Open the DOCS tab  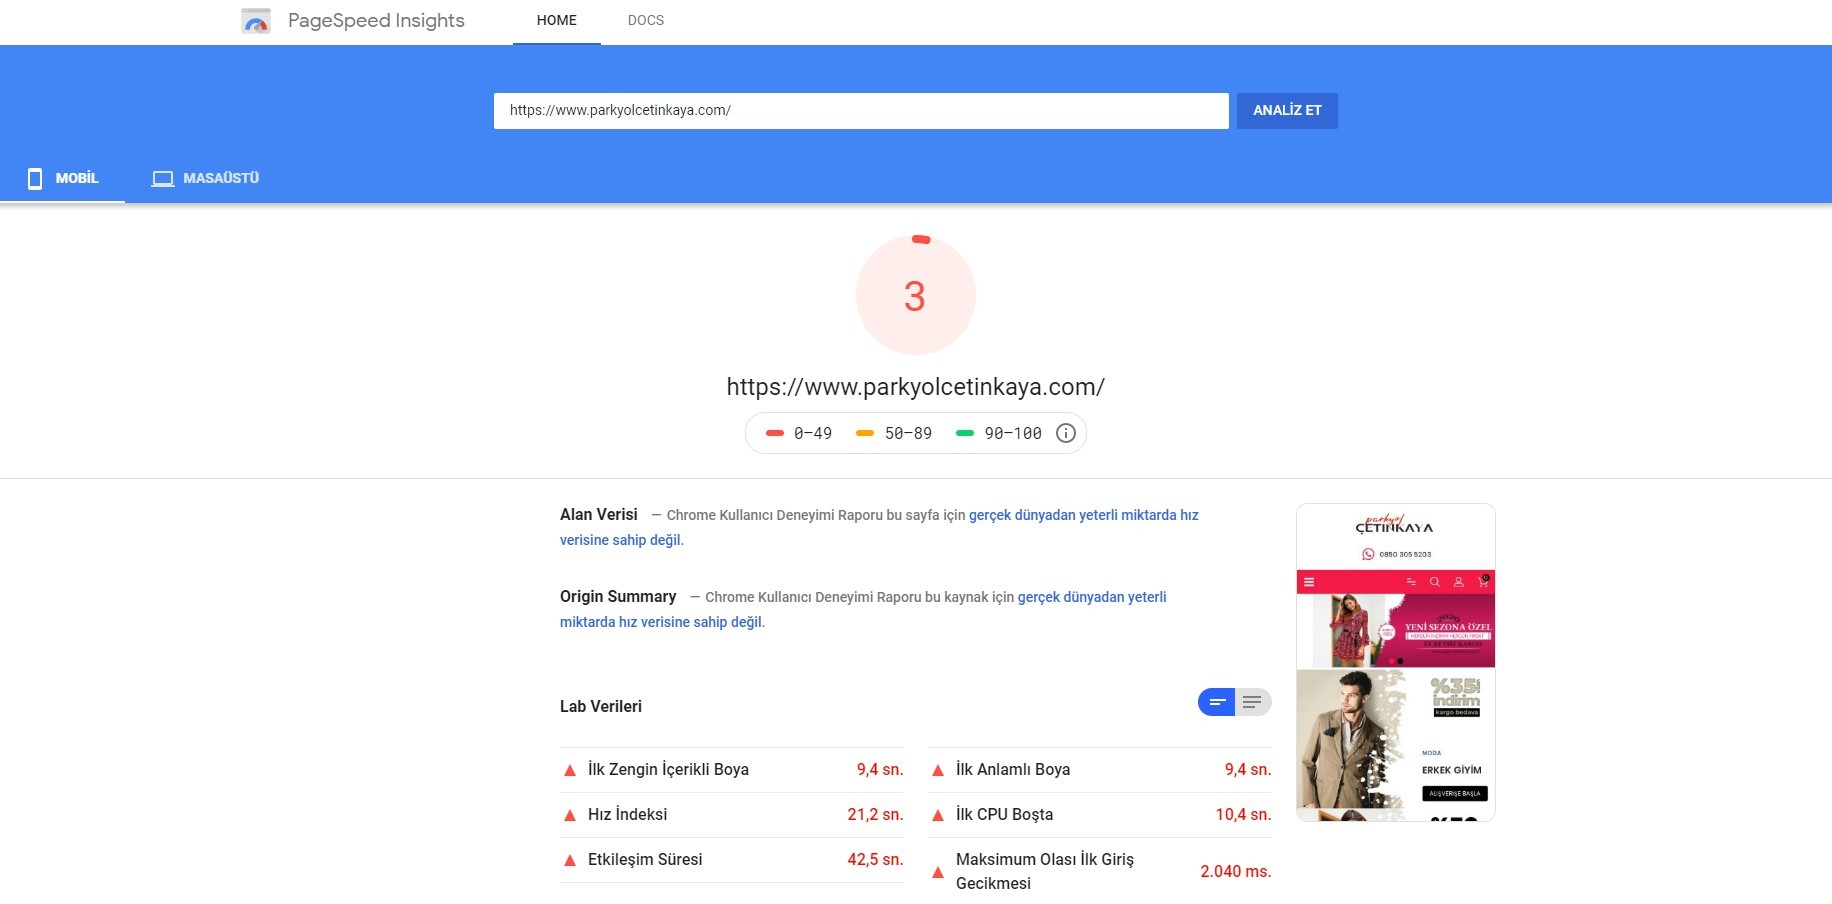click(x=646, y=21)
